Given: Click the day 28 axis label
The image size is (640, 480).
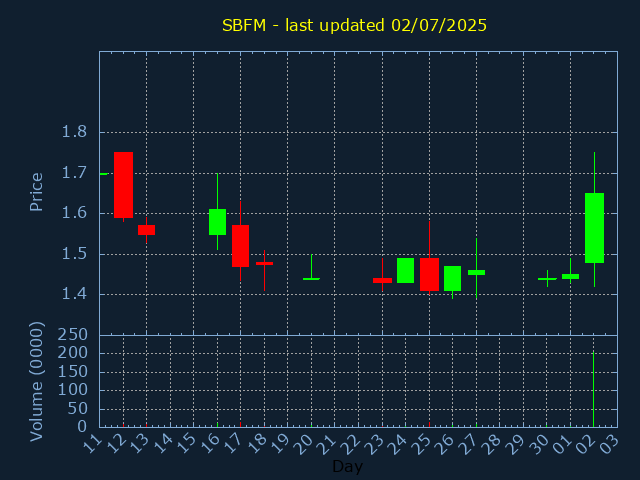Looking at the screenshot, I should pyautogui.click(x=493, y=443).
